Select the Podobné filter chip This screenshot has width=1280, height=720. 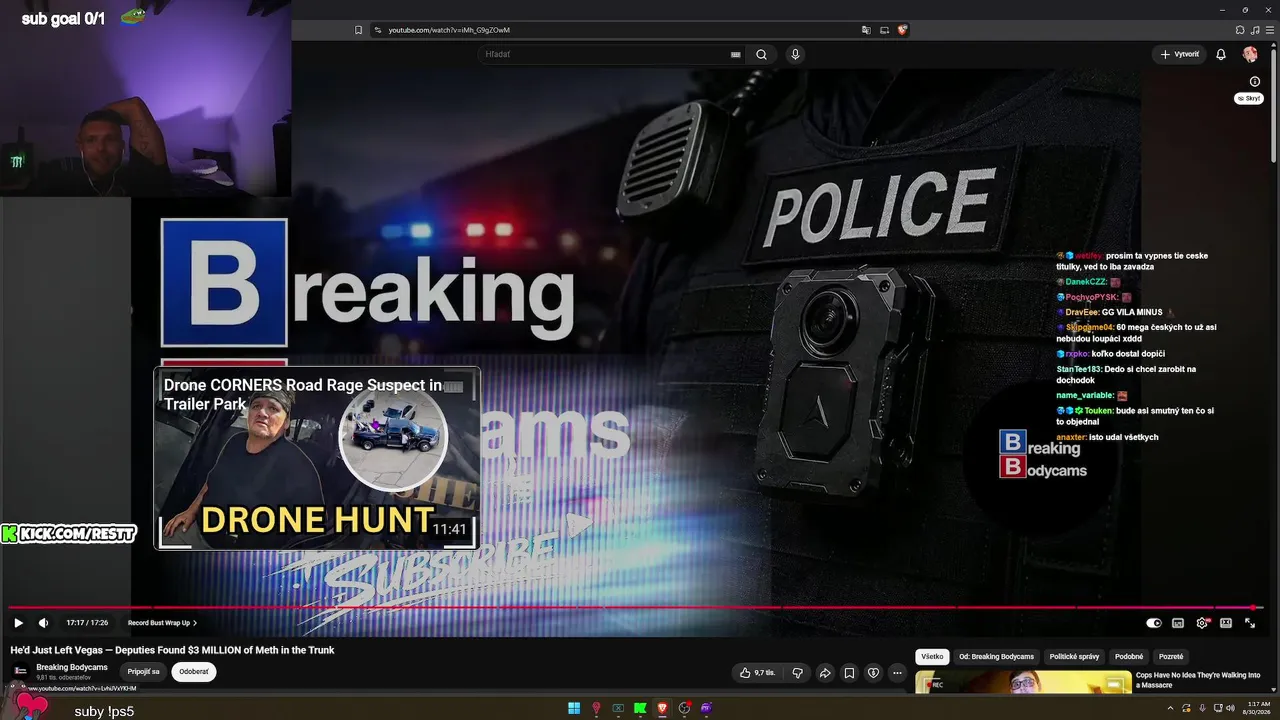(x=1129, y=657)
